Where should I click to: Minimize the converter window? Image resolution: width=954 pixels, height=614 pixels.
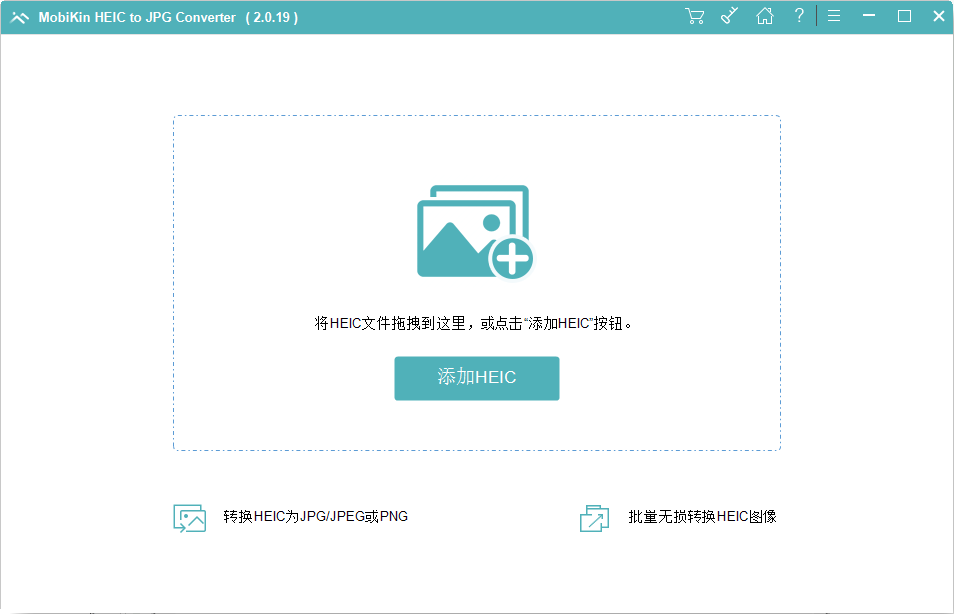click(x=869, y=16)
